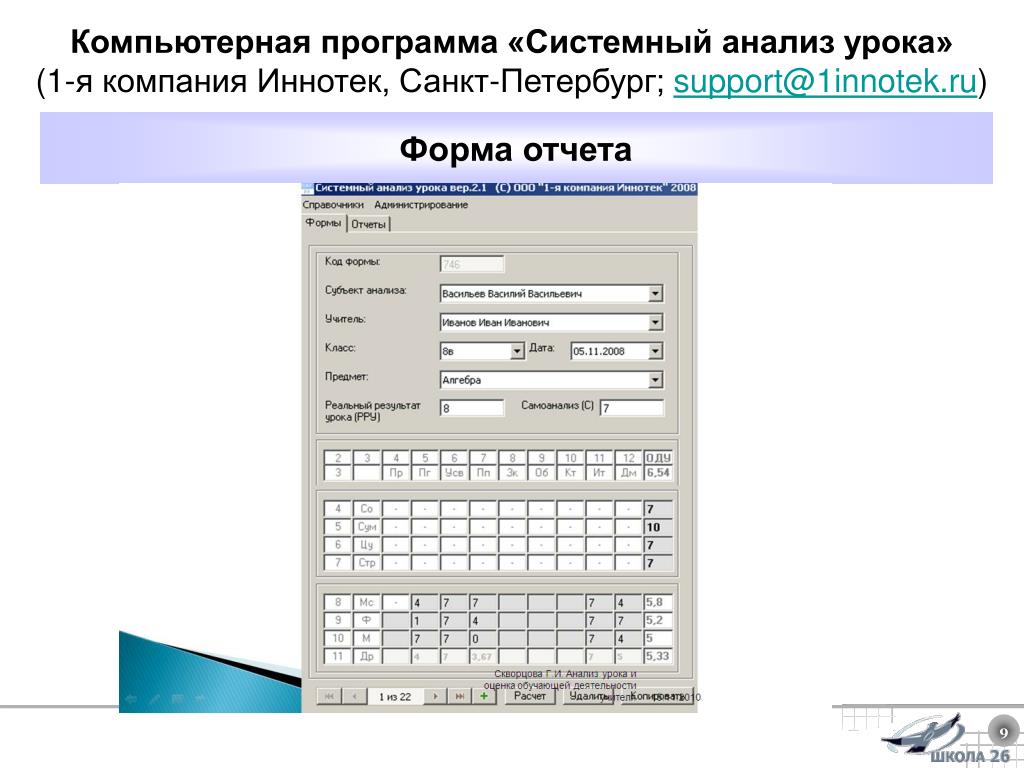Click the Др row label cell
The image size is (1024, 768).
pyautogui.click(x=366, y=656)
